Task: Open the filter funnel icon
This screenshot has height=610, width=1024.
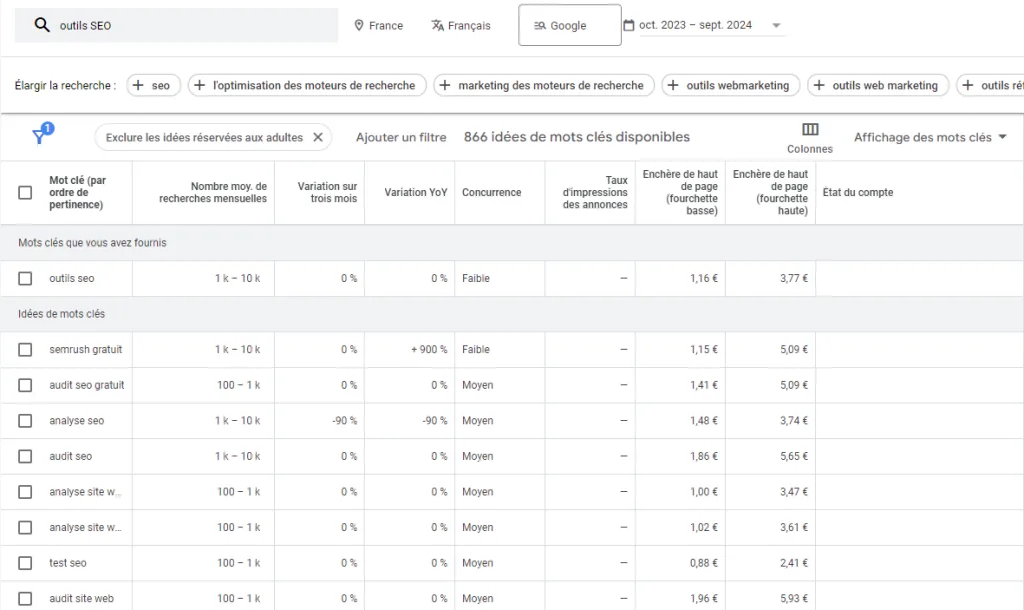Action: point(40,136)
